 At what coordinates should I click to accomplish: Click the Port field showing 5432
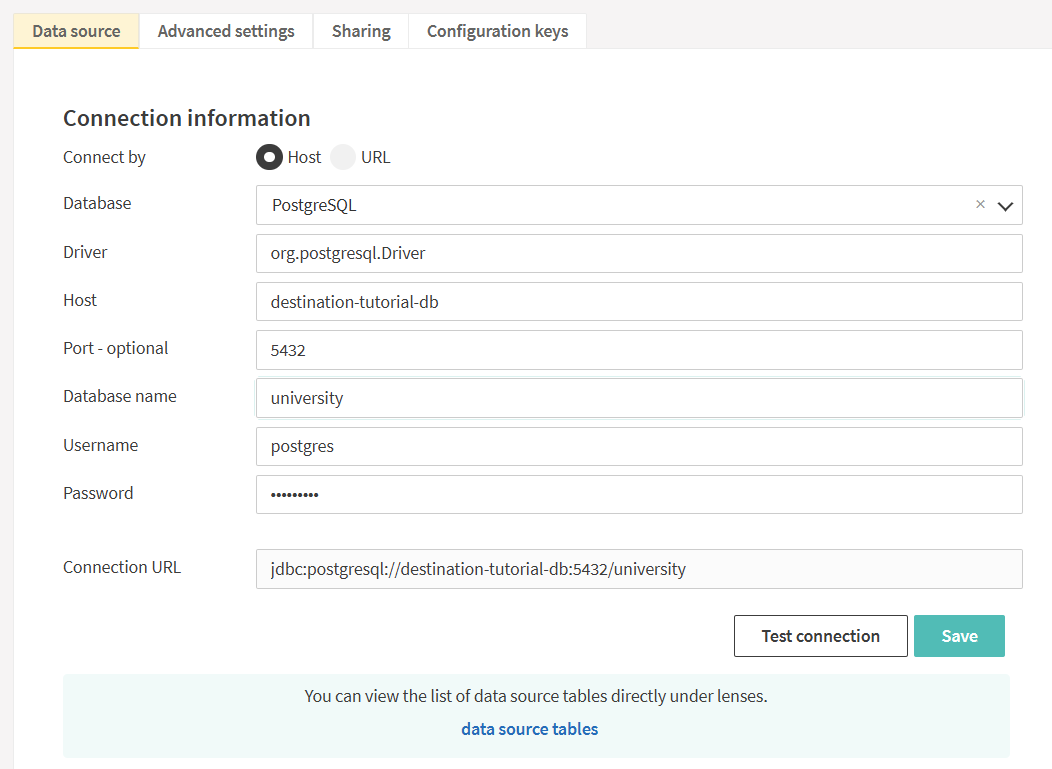click(x=638, y=350)
